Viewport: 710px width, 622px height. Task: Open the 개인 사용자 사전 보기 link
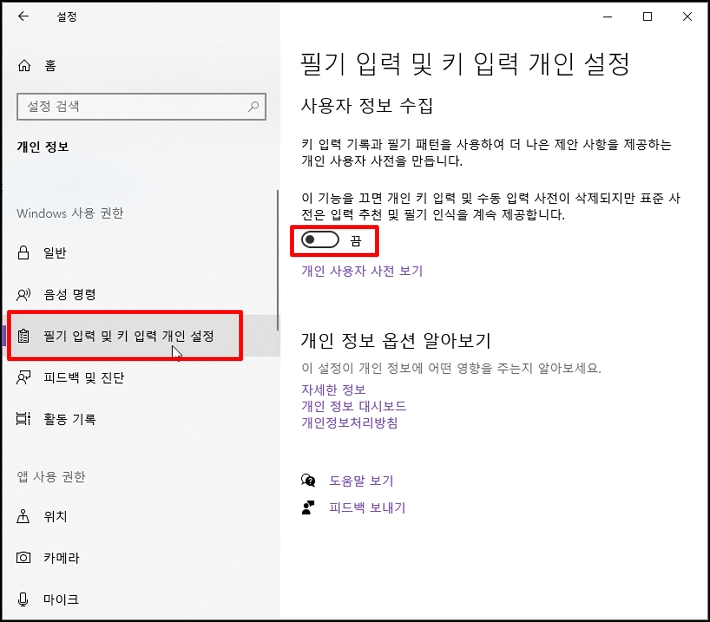[362, 271]
